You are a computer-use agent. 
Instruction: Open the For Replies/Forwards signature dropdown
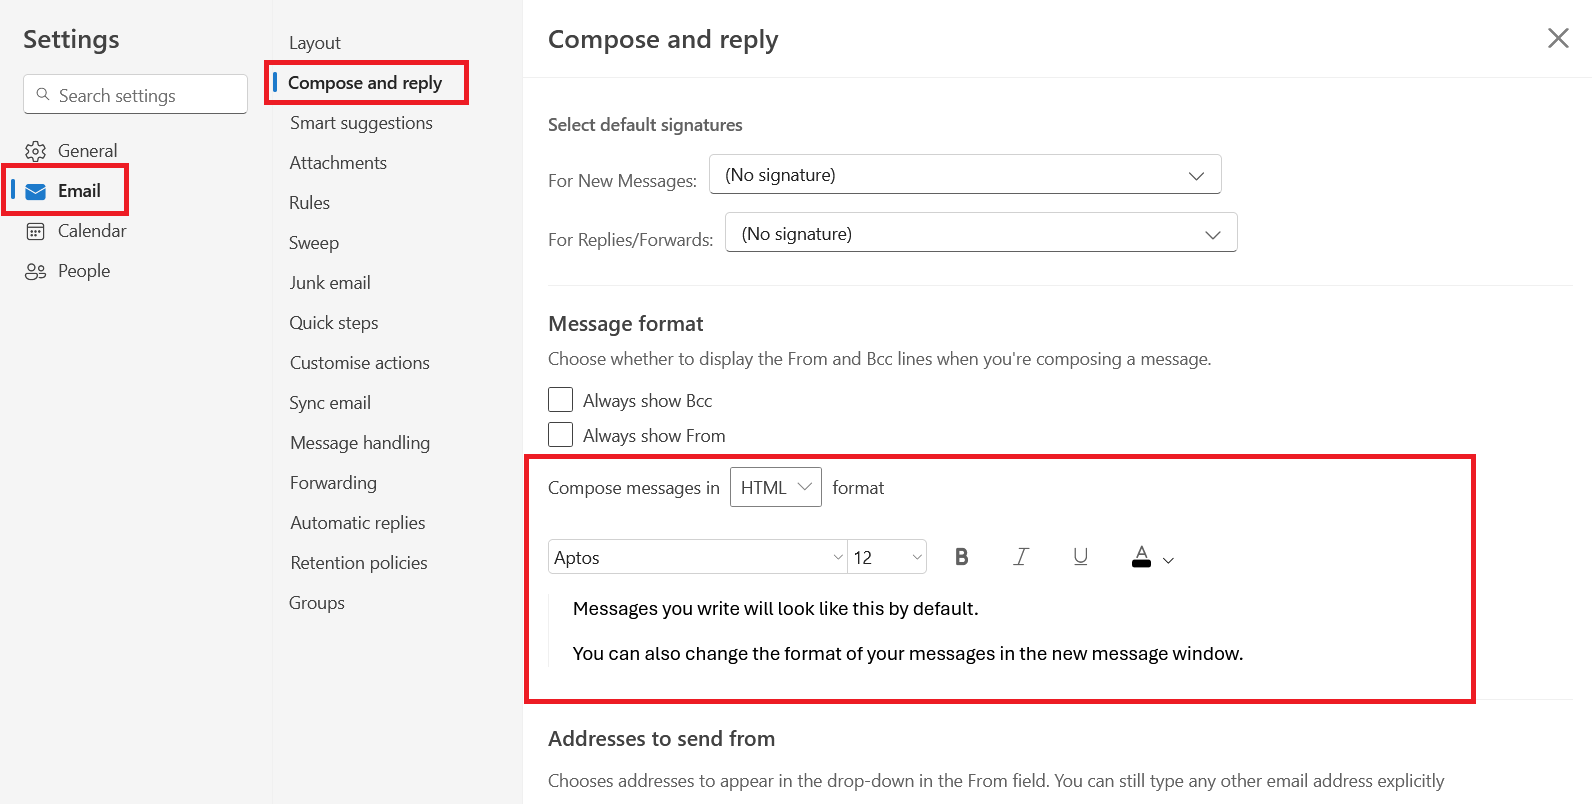pyautogui.click(x=981, y=233)
